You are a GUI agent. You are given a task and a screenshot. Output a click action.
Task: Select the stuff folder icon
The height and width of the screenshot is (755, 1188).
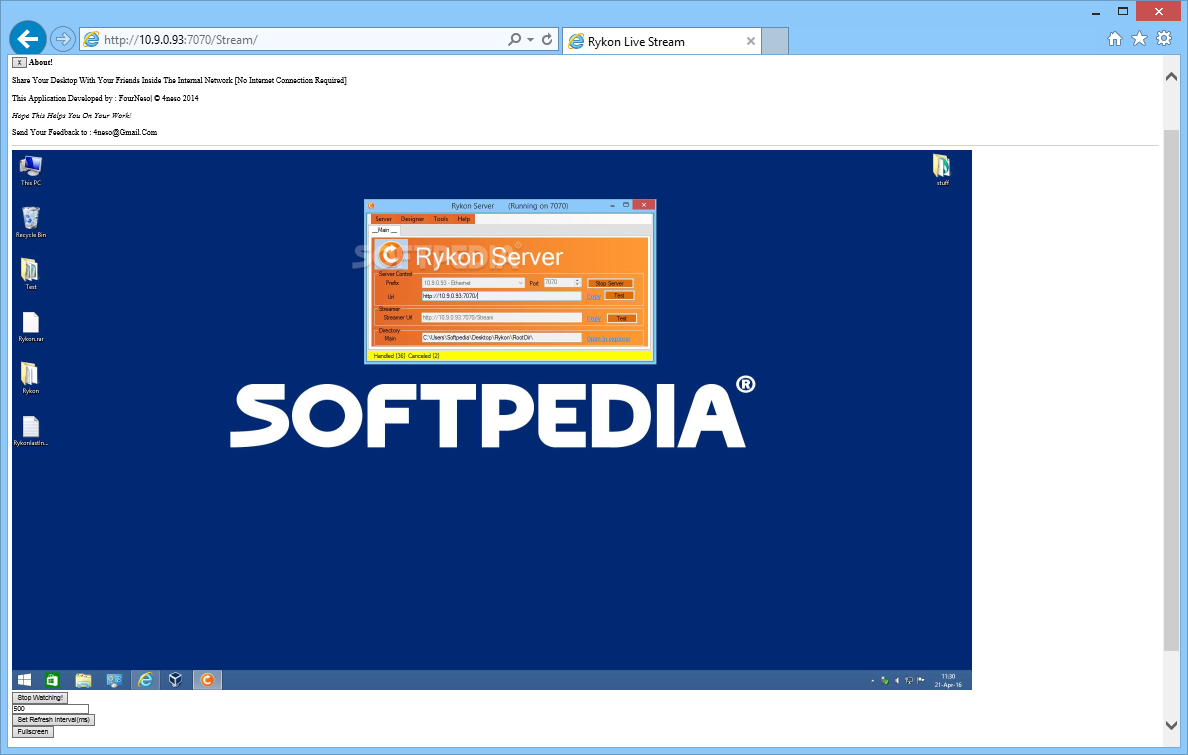tap(942, 170)
